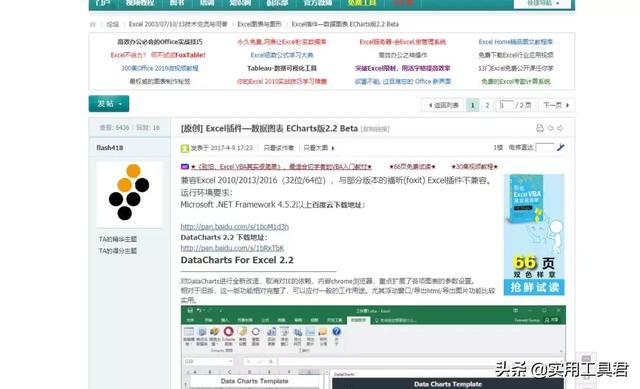The image size is (640, 389).
Task: Click the 下一页 next page button
Action: (556, 105)
